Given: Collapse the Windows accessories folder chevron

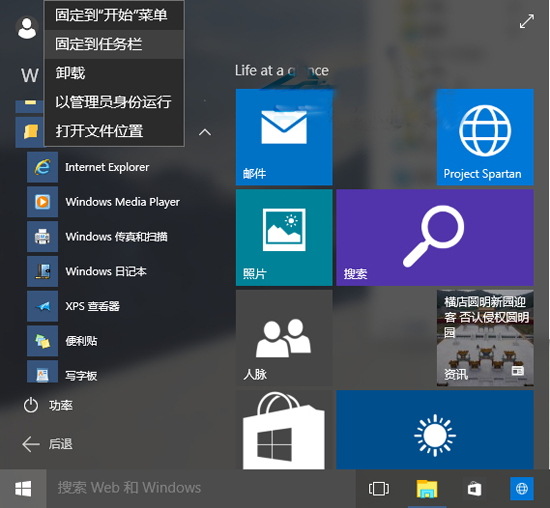Looking at the screenshot, I should pos(205,132).
